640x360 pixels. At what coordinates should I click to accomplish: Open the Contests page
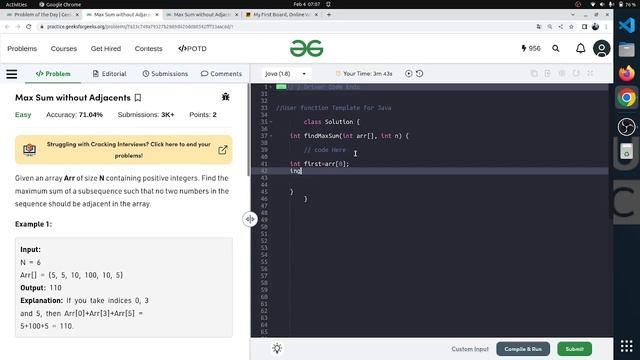[x=148, y=49]
